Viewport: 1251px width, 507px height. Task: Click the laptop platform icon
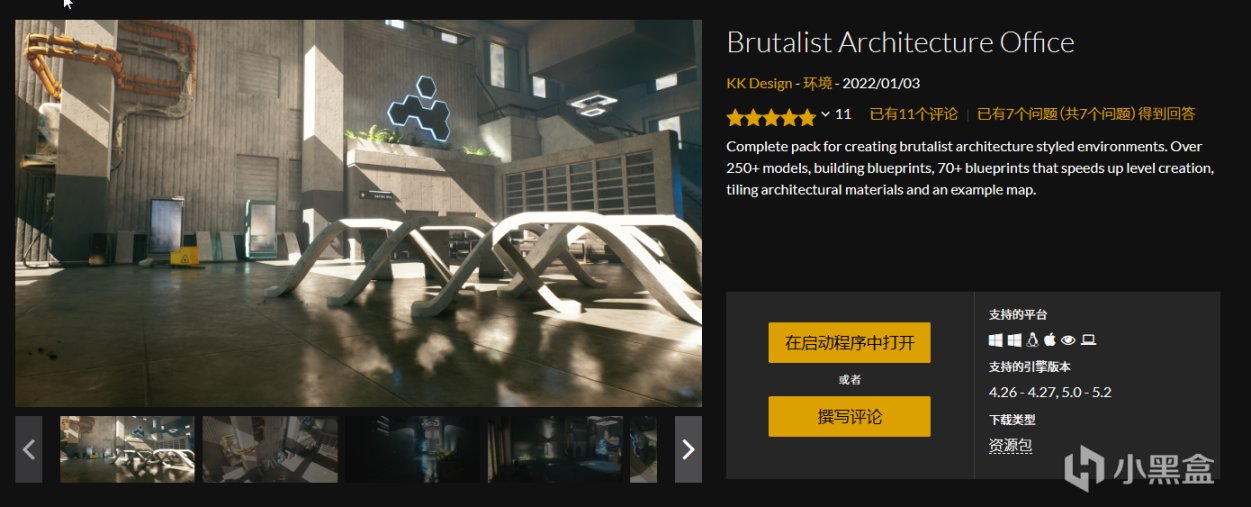1088,340
